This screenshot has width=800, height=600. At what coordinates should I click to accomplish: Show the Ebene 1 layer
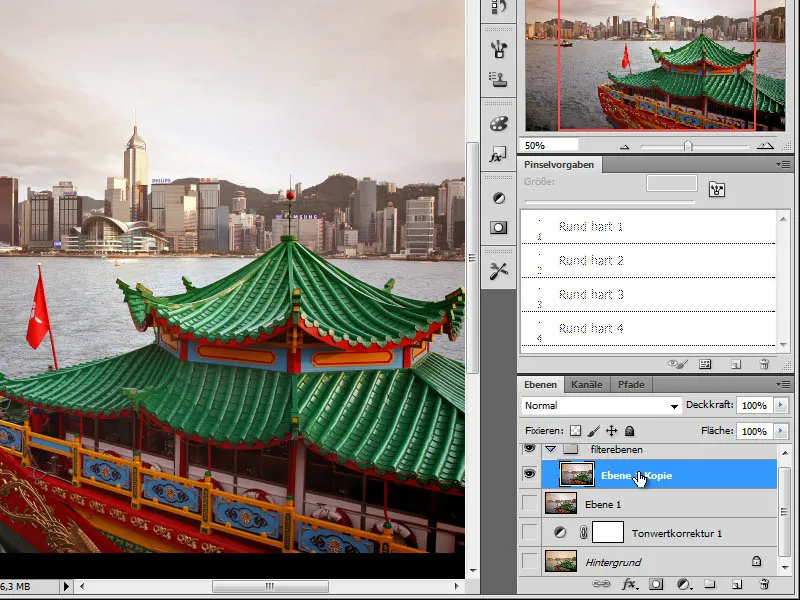pyautogui.click(x=529, y=503)
